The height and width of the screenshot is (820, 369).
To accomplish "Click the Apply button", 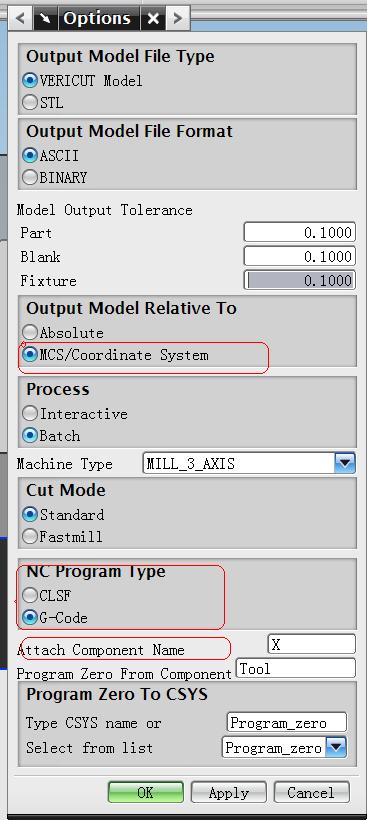I will pos(229,793).
